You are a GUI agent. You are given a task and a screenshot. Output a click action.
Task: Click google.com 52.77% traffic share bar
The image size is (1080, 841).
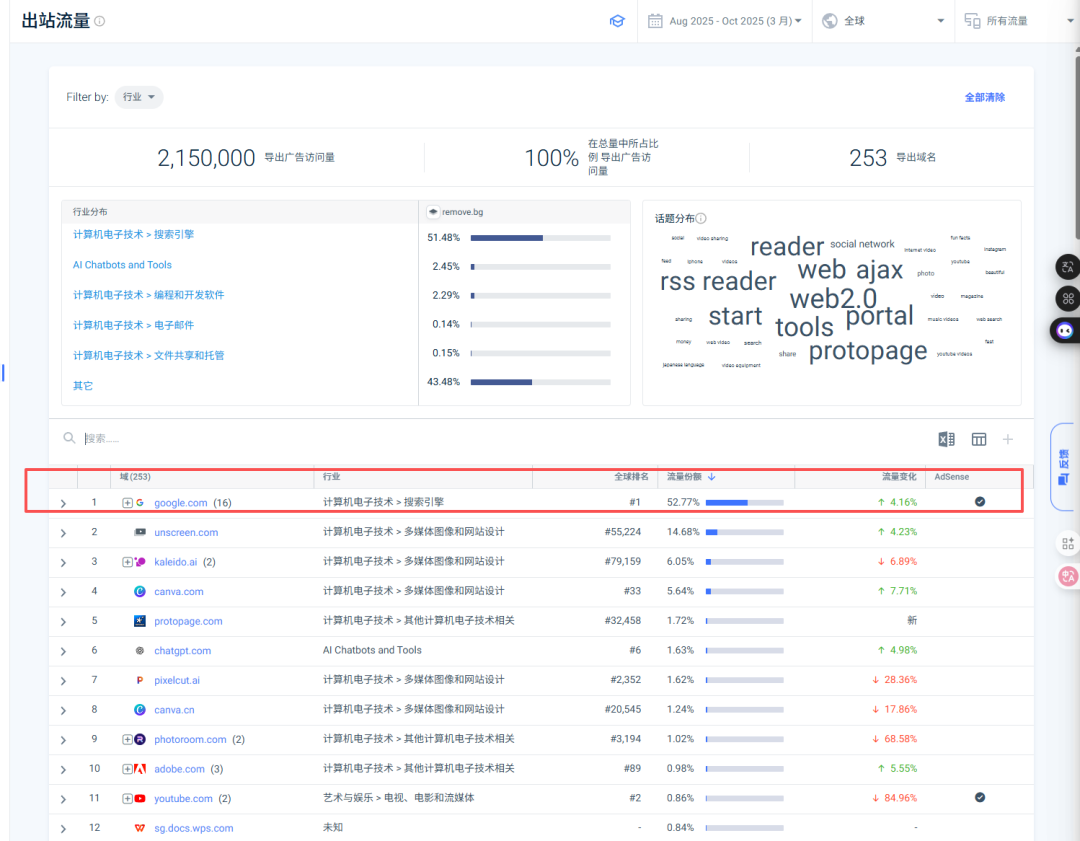(745, 502)
